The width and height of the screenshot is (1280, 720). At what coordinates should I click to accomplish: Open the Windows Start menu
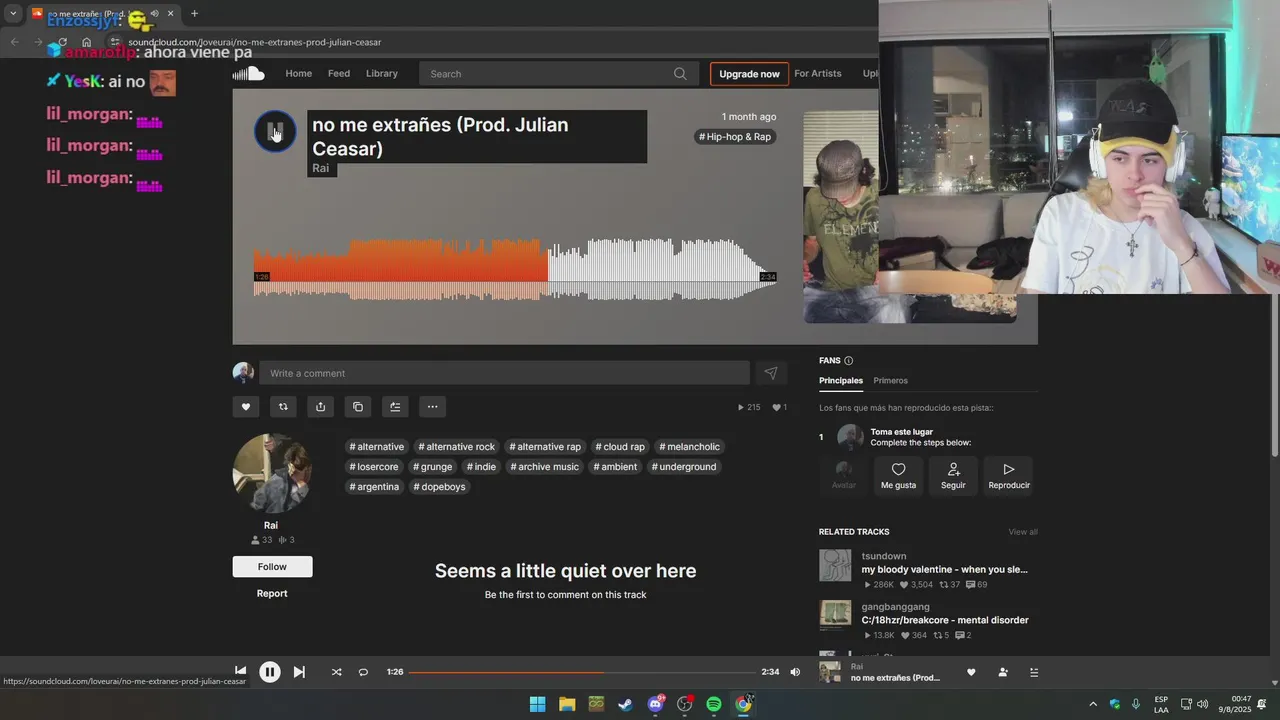pos(537,704)
